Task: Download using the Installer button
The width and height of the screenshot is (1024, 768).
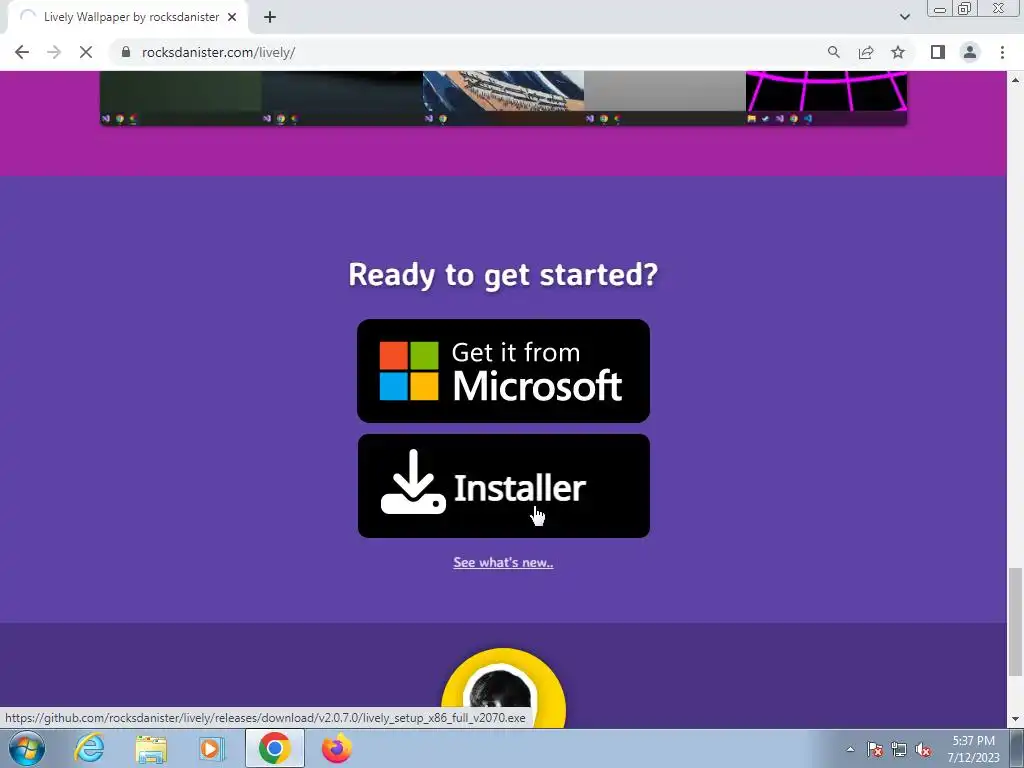Action: click(504, 486)
